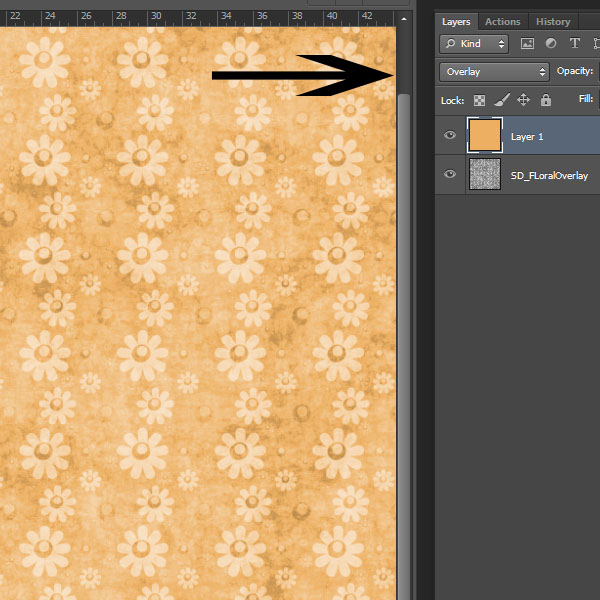The width and height of the screenshot is (600, 600).
Task: Click the Layer 1 orange thumbnail
Action: pyautogui.click(x=484, y=135)
